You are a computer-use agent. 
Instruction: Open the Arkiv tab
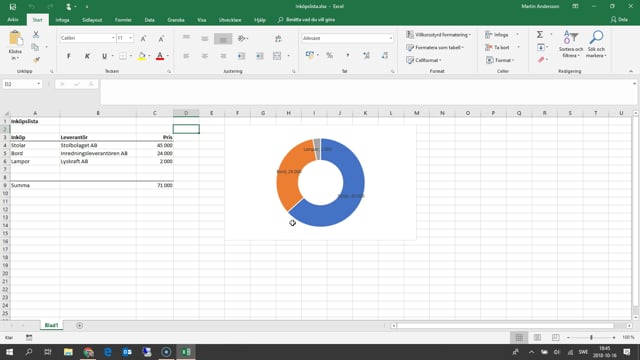tap(13, 20)
